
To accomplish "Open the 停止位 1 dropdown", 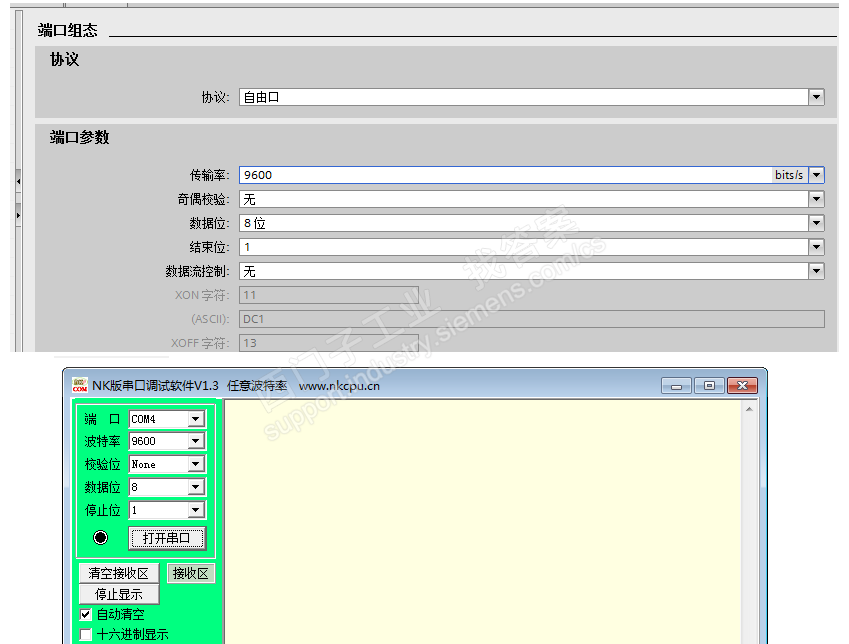I will pyautogui.click(x=195, y=510).
